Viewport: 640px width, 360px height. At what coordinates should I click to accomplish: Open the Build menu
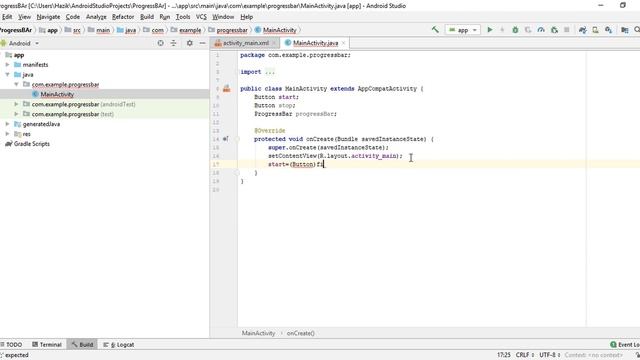147,17
